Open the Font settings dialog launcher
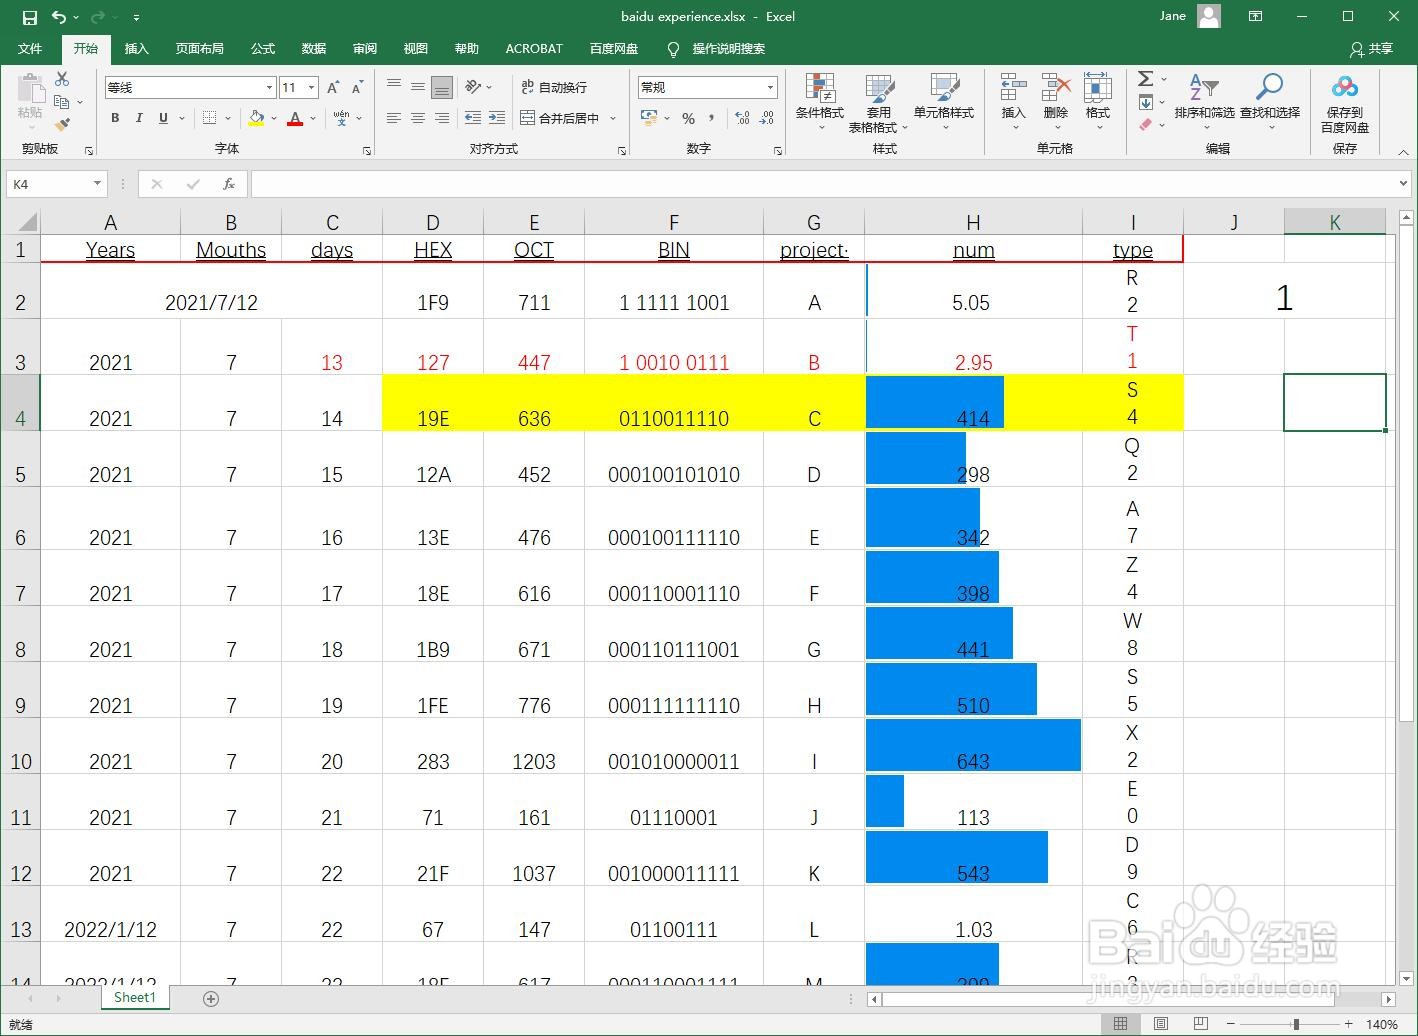Screen dimensions: 1418x1036 pyautogui.click(x=367, y=150)
